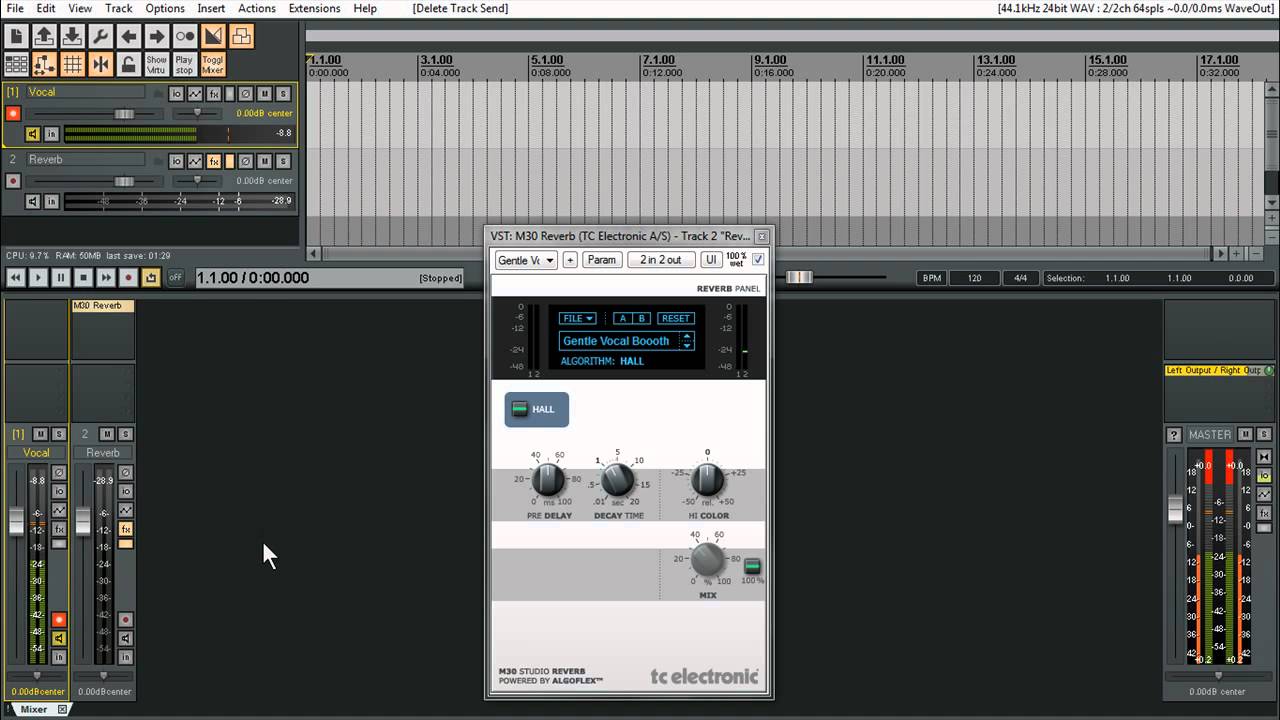The image size is (1280, 720).
Task: Toggle grid lines icon in toolbar
Action: [72, 65]
